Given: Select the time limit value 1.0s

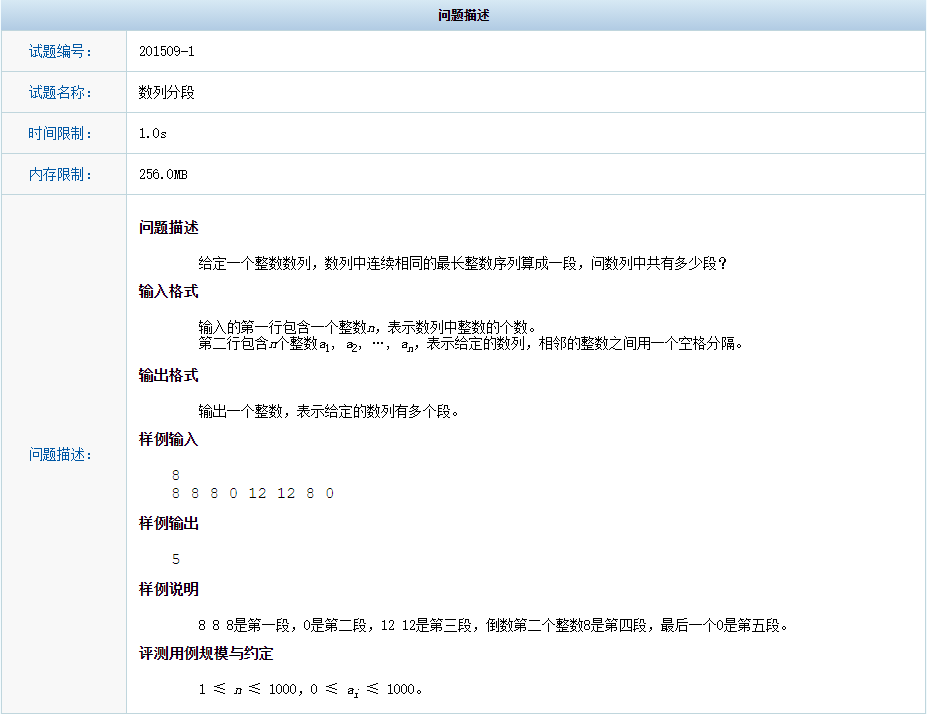Looking at the screenshot, I should (148, 132).
